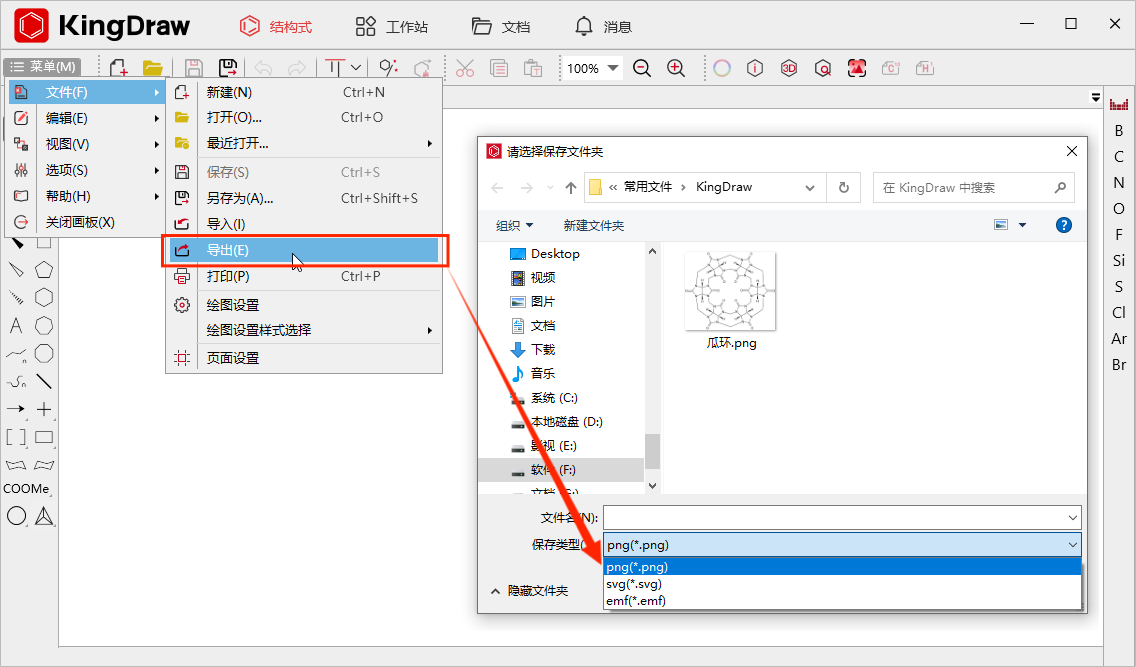Select the hashed wedge bond tool
This screenshot has height=667, width=1136.
[16, 297]
